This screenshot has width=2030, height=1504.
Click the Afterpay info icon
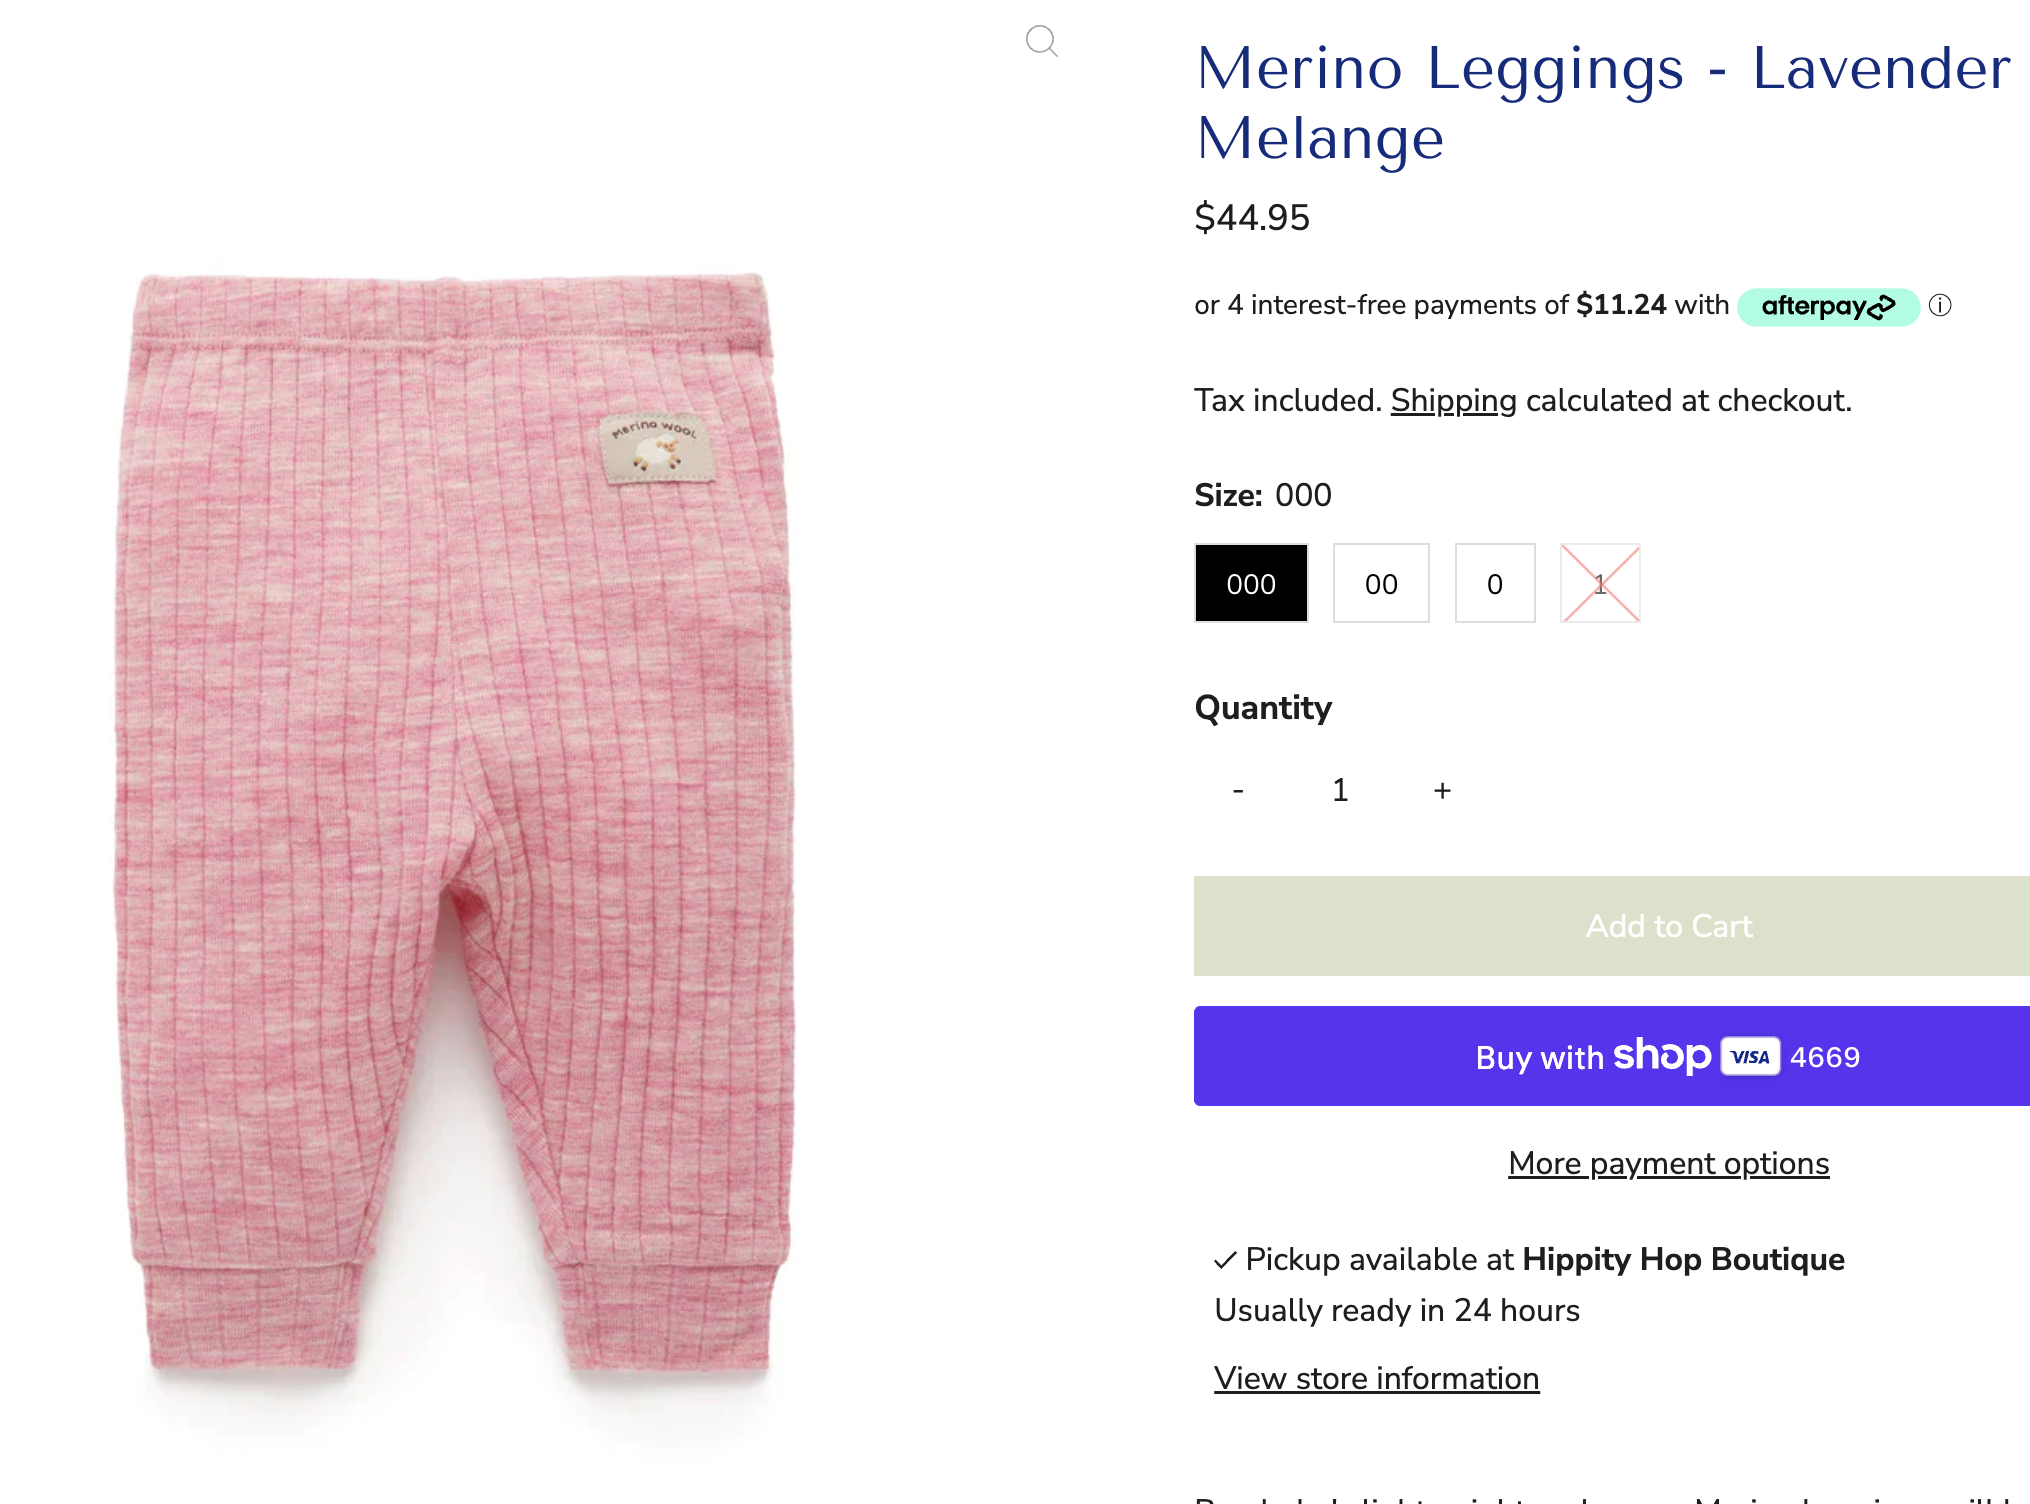(x=1940, y=305)
